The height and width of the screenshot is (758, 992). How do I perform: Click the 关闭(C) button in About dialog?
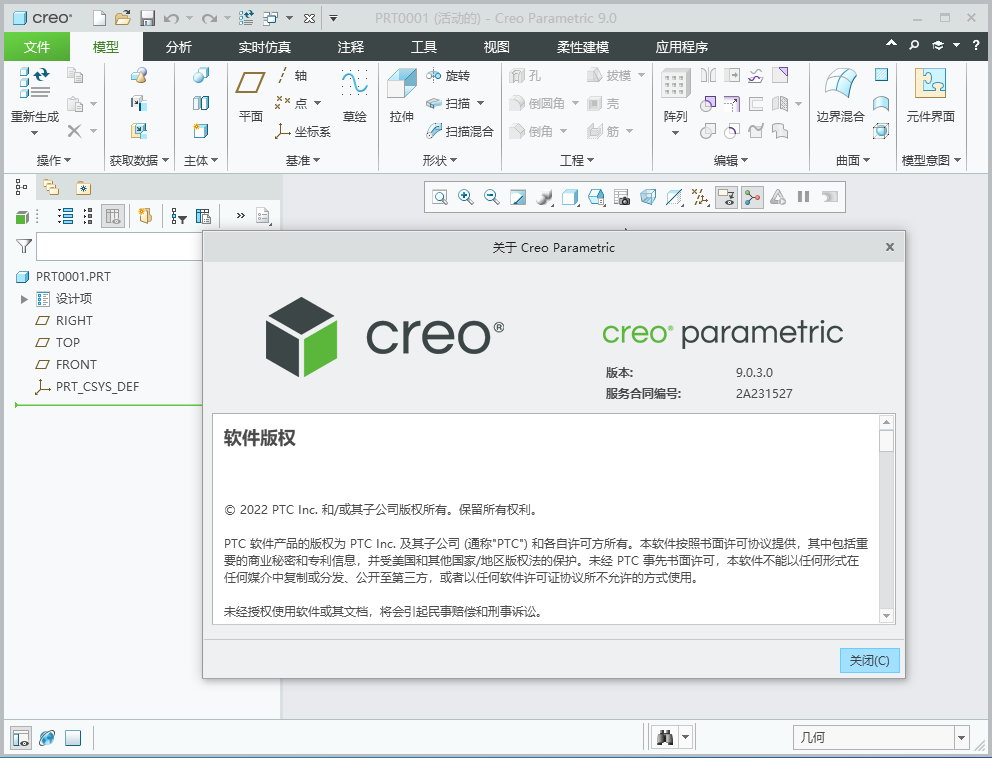[x=869, y=661]
